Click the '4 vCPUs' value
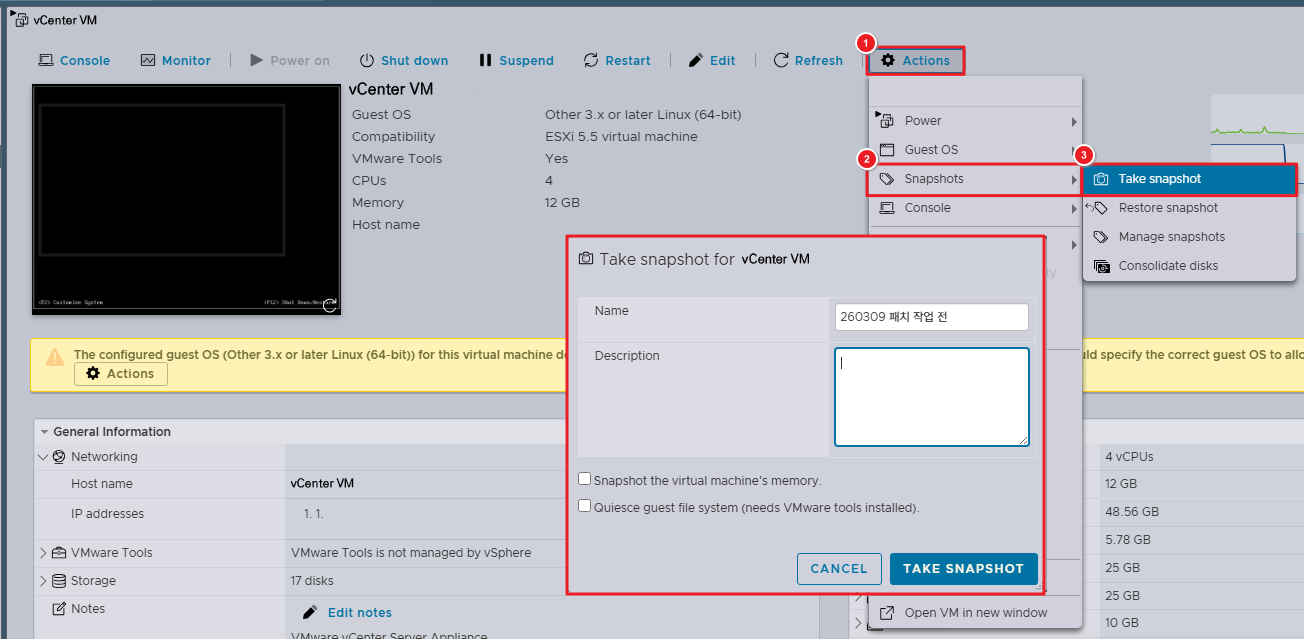 point(1129,457)
